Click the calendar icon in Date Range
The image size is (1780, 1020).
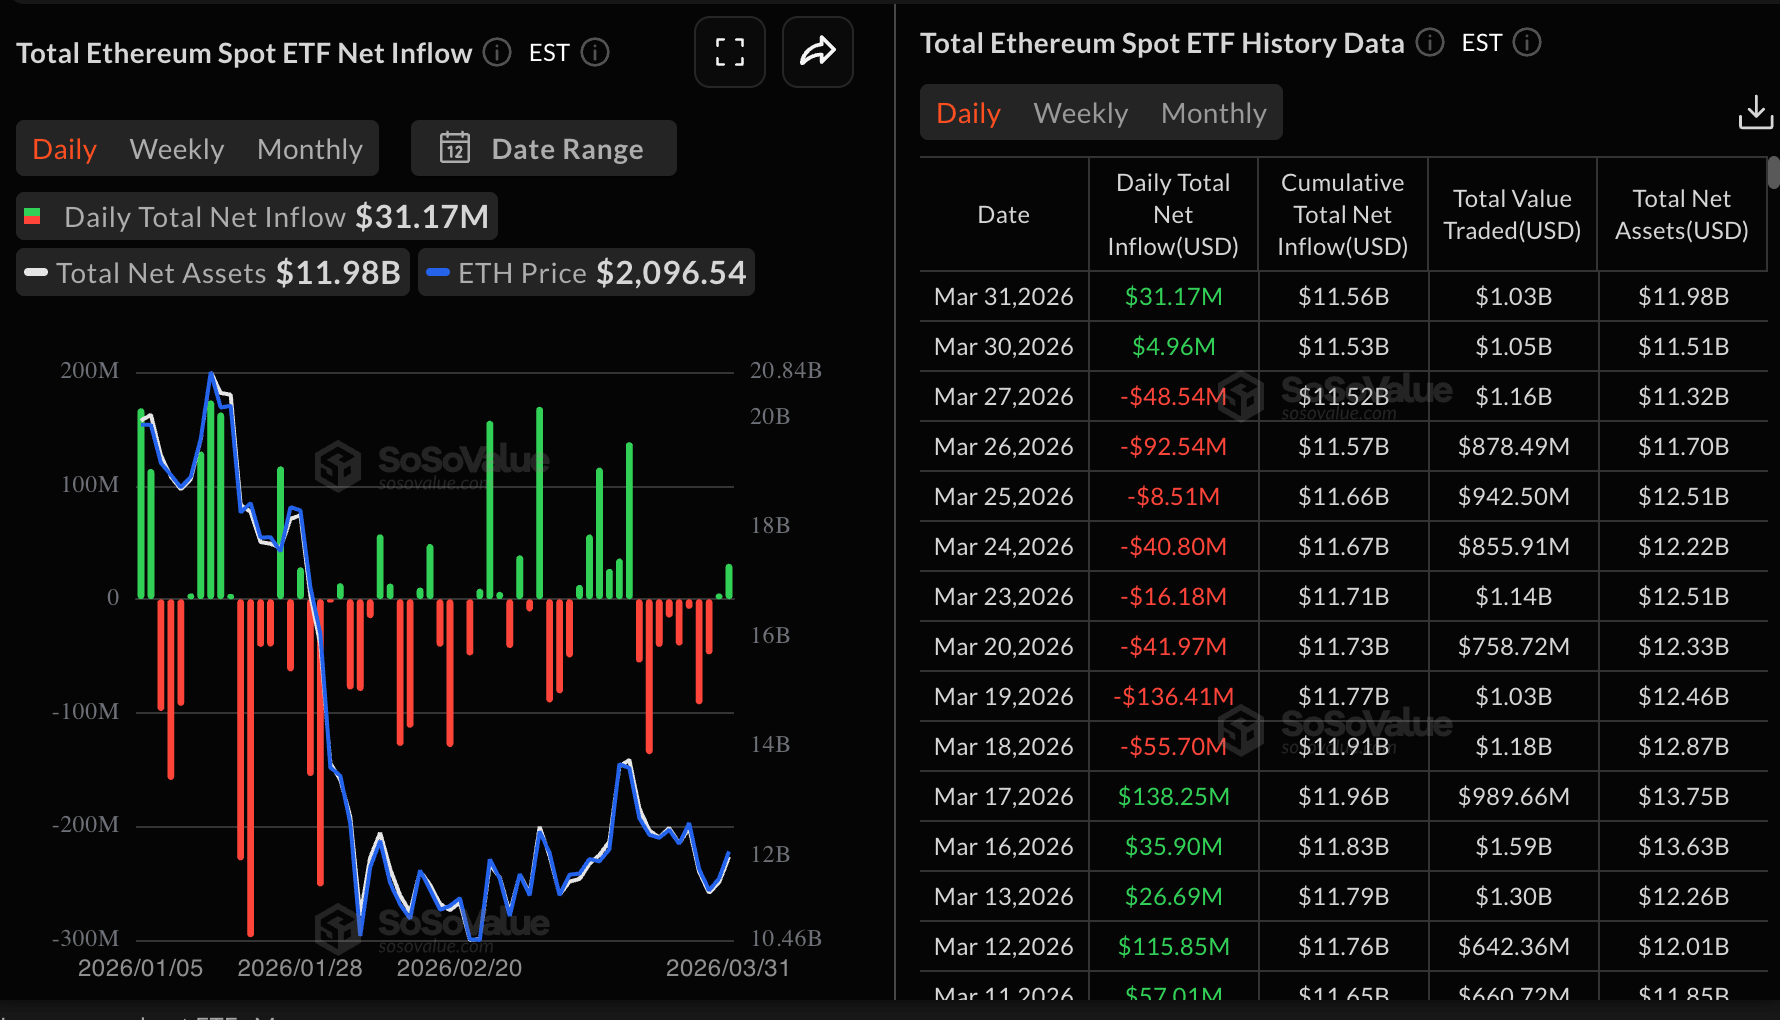(455, 148)
